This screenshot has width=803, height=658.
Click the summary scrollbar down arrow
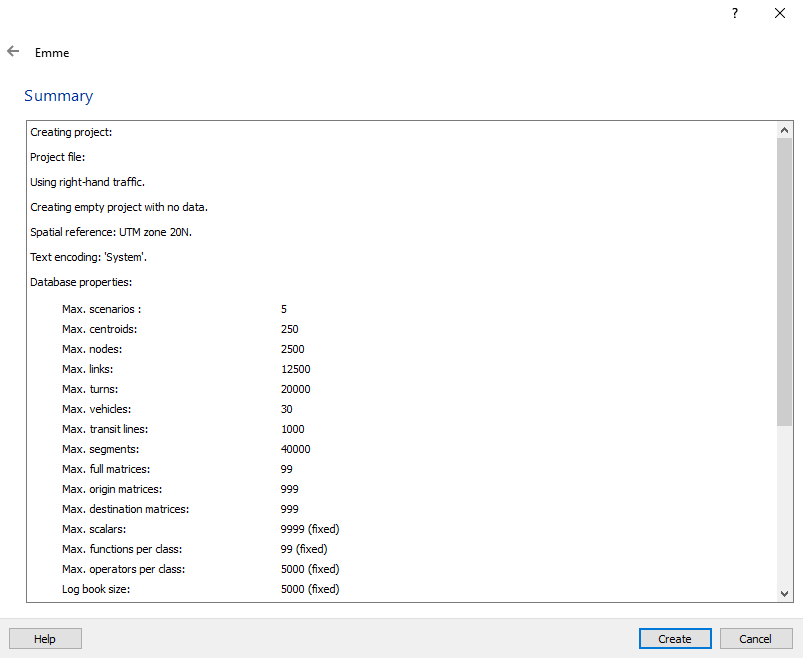785,593
